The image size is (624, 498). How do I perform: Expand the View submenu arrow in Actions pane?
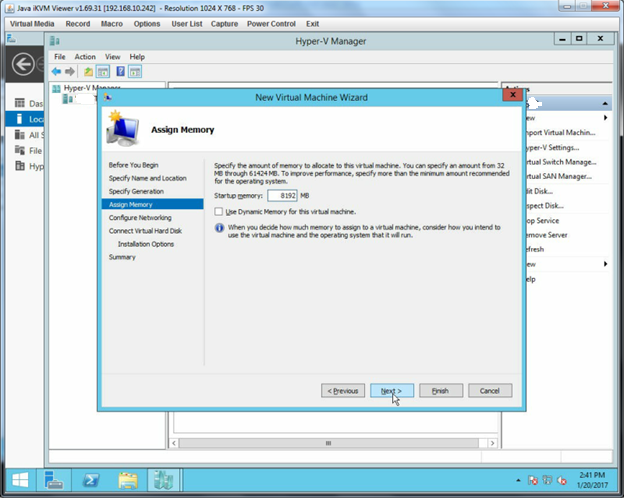pyautogui.click(x=605, y=264)
